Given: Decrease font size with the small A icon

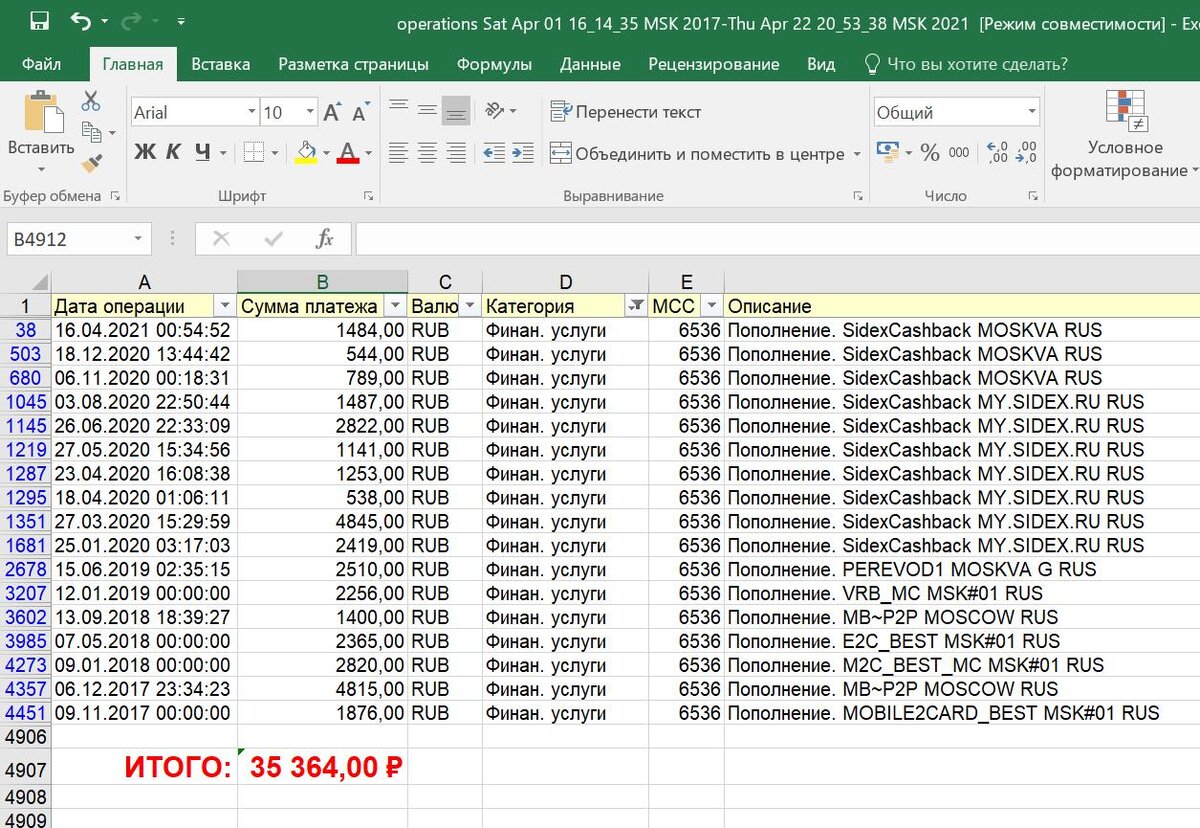Looking at the screenshot, I should click(360, 112).
